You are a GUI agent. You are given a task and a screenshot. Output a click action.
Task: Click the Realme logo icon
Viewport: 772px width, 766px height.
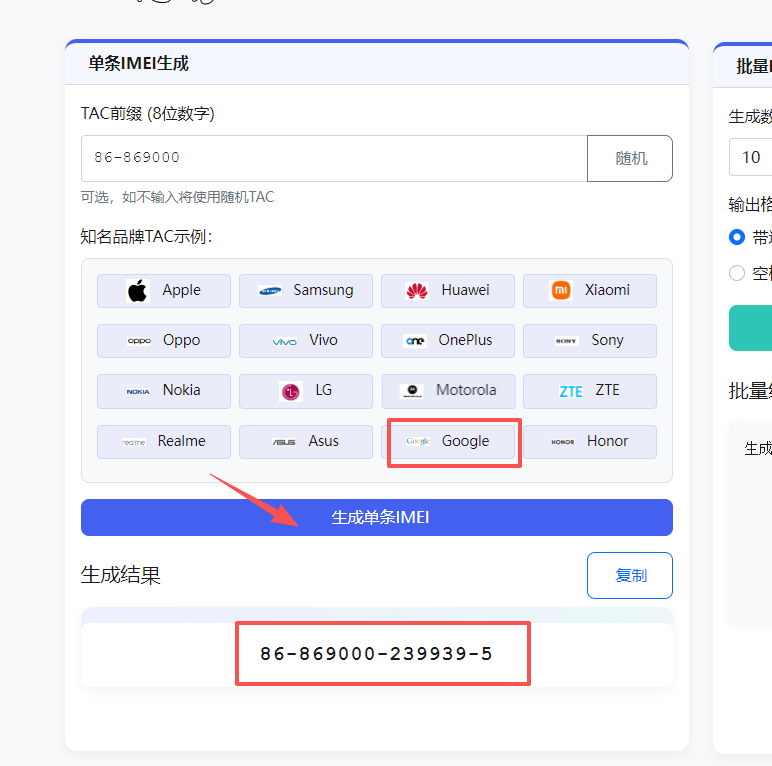pyautogui.click(x=133, y=442)
